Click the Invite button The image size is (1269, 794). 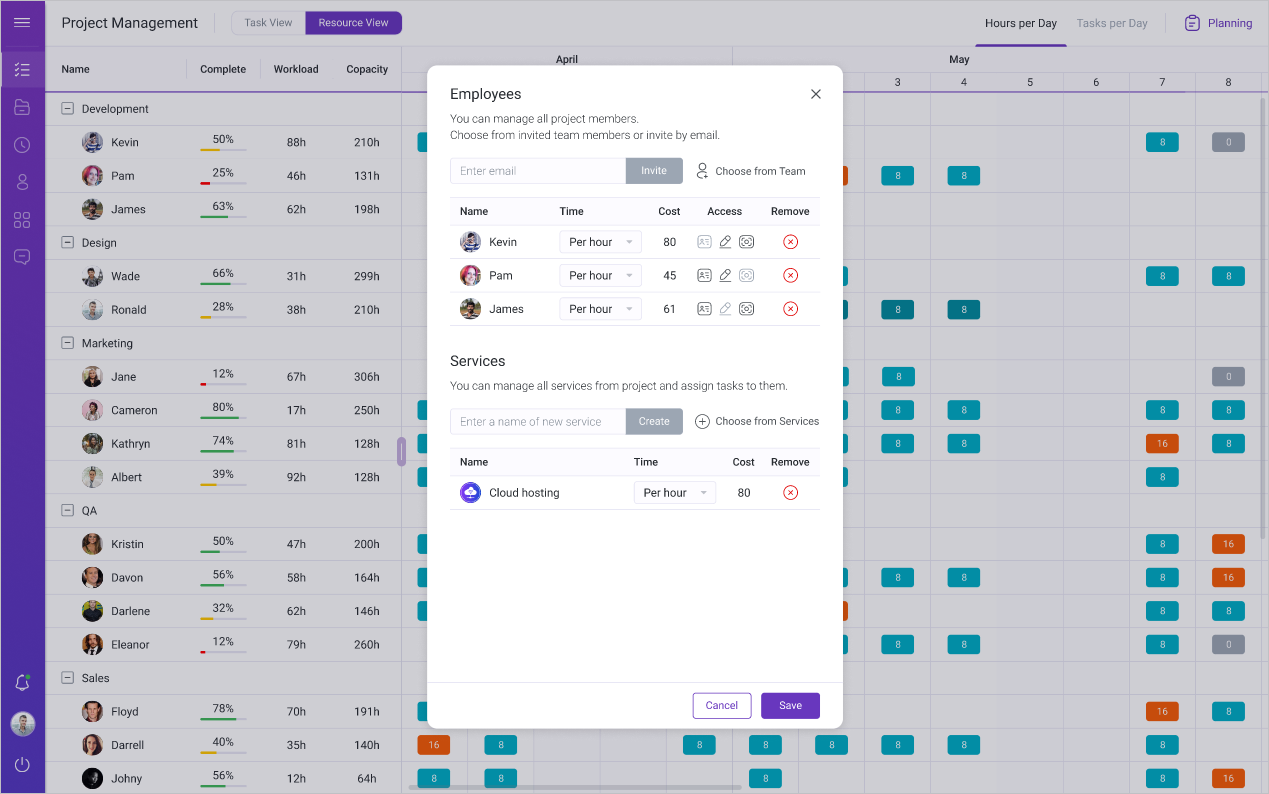point(654,171)
